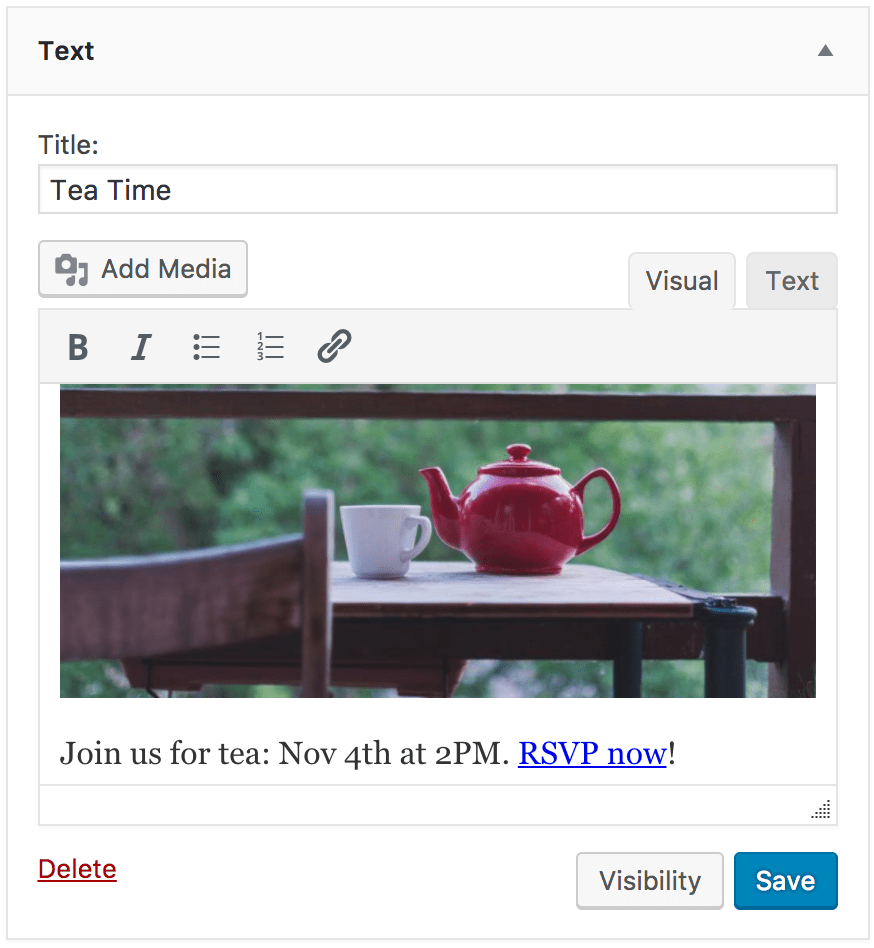Open the Visibility settings button
Viewport: 874px width, 948px height.
coord(650,881)
